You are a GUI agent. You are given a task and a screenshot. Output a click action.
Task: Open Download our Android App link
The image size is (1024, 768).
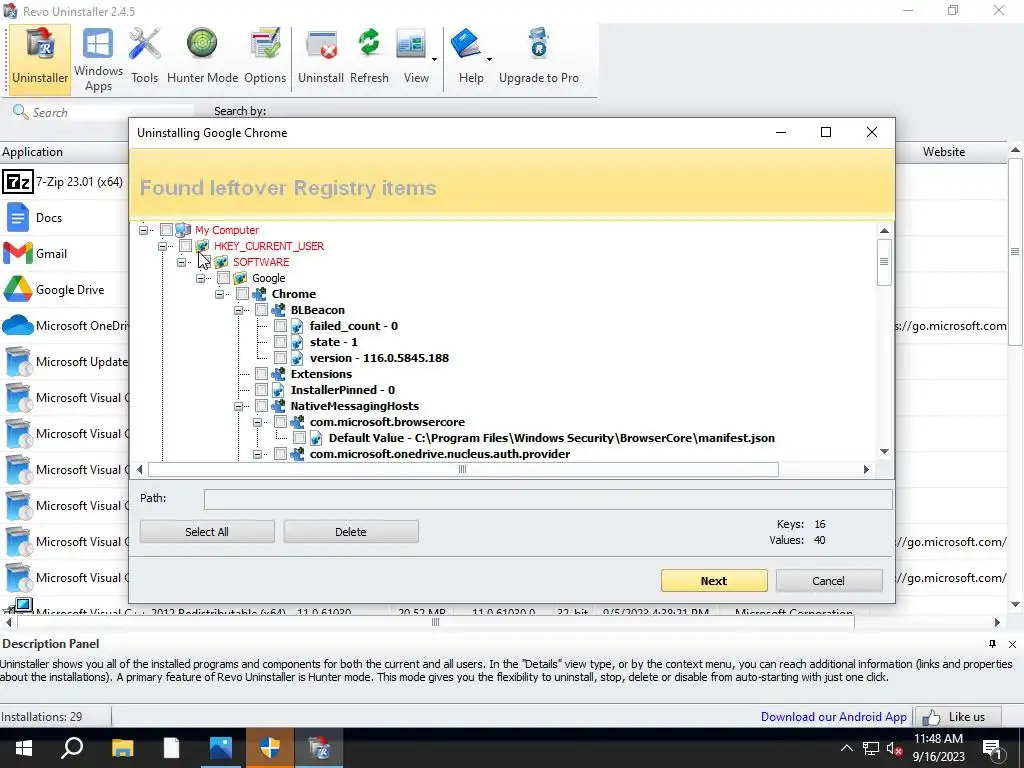point(834,716)
